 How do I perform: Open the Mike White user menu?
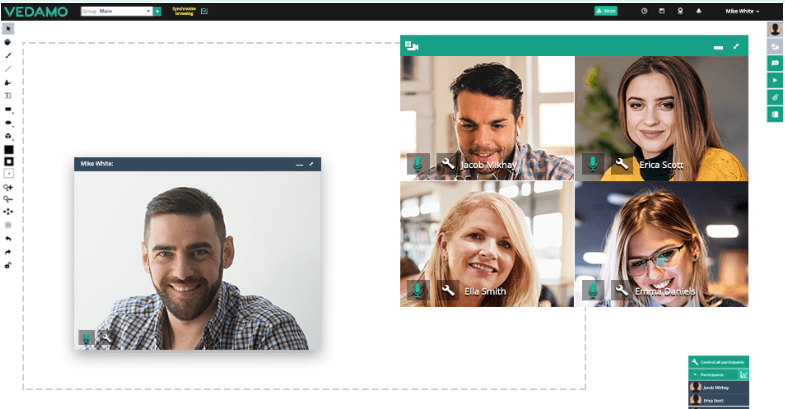click(x=741, y=11)
